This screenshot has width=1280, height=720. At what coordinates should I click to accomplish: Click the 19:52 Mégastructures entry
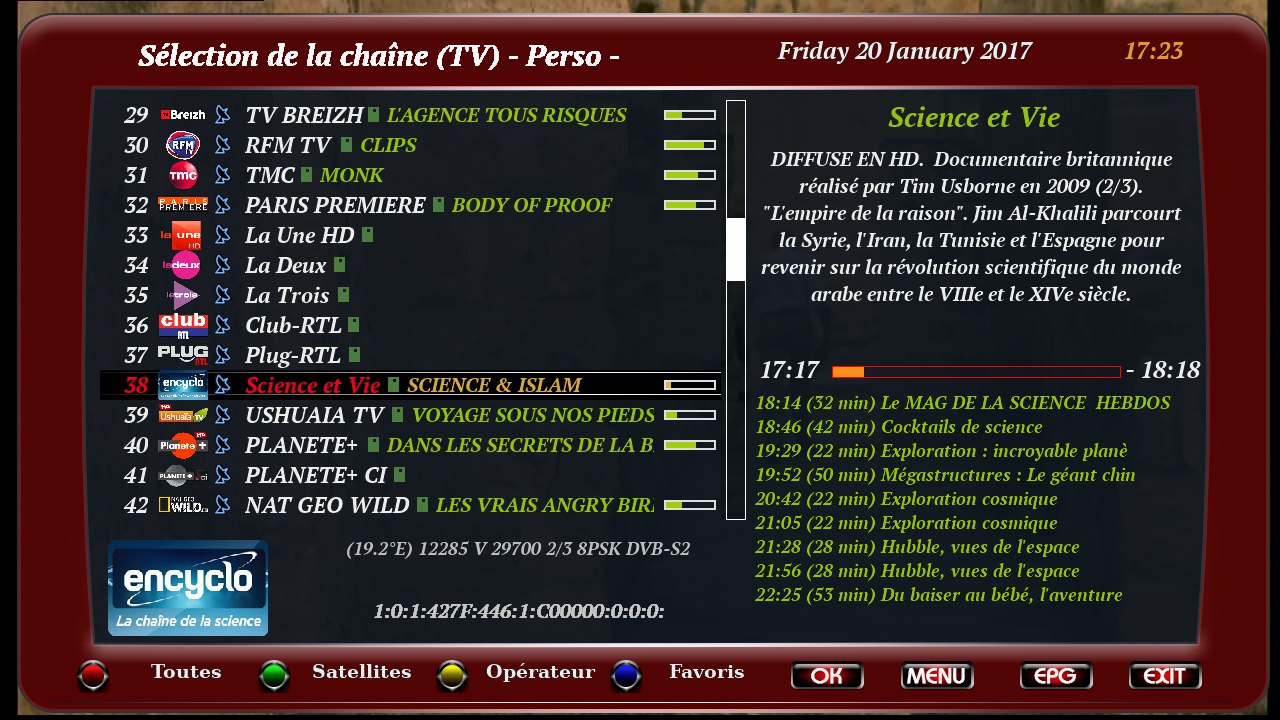pos(946,475)
